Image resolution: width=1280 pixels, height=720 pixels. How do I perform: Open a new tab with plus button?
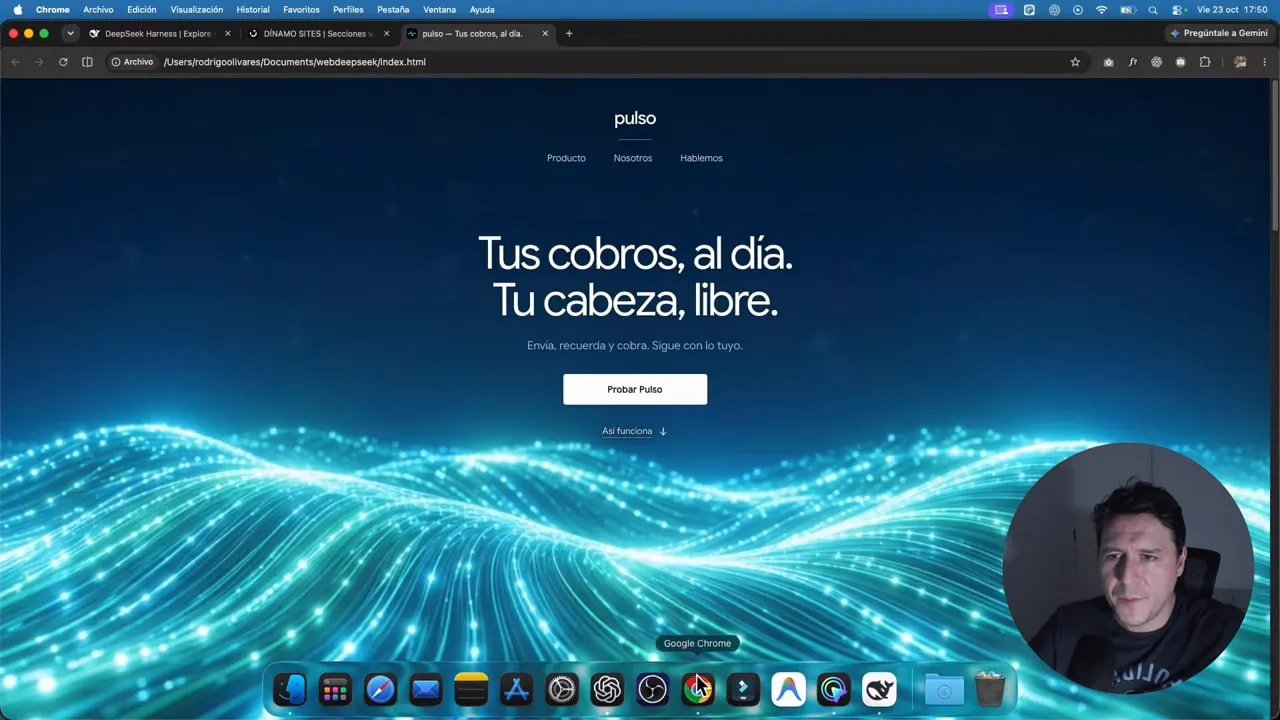[x=569, y=33]
